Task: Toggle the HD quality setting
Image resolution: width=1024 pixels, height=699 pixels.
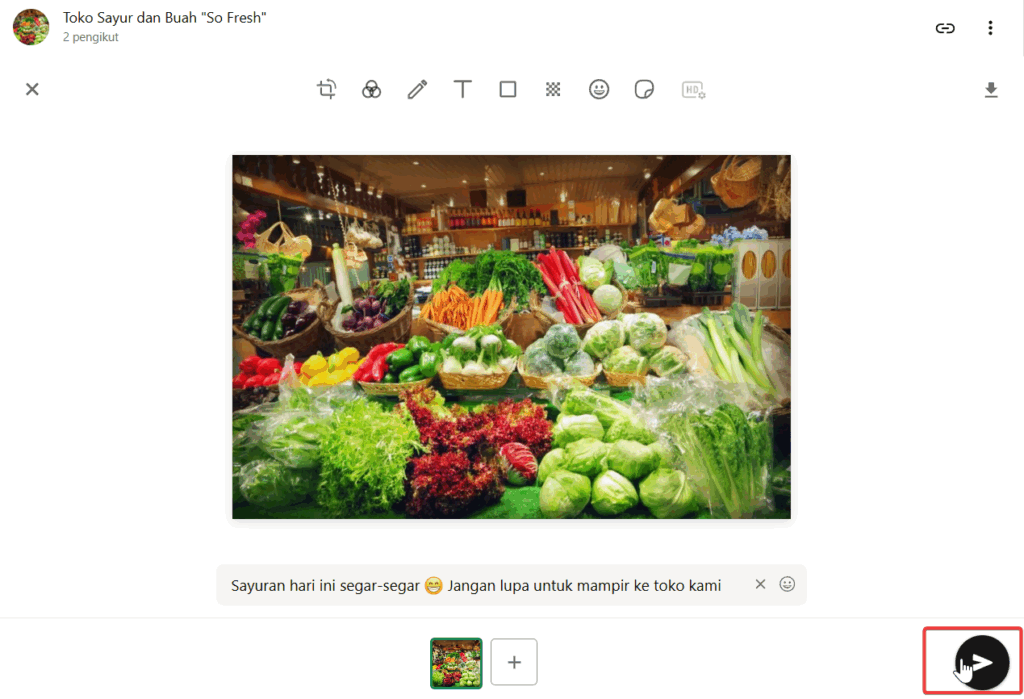Action: click(693, 89)
